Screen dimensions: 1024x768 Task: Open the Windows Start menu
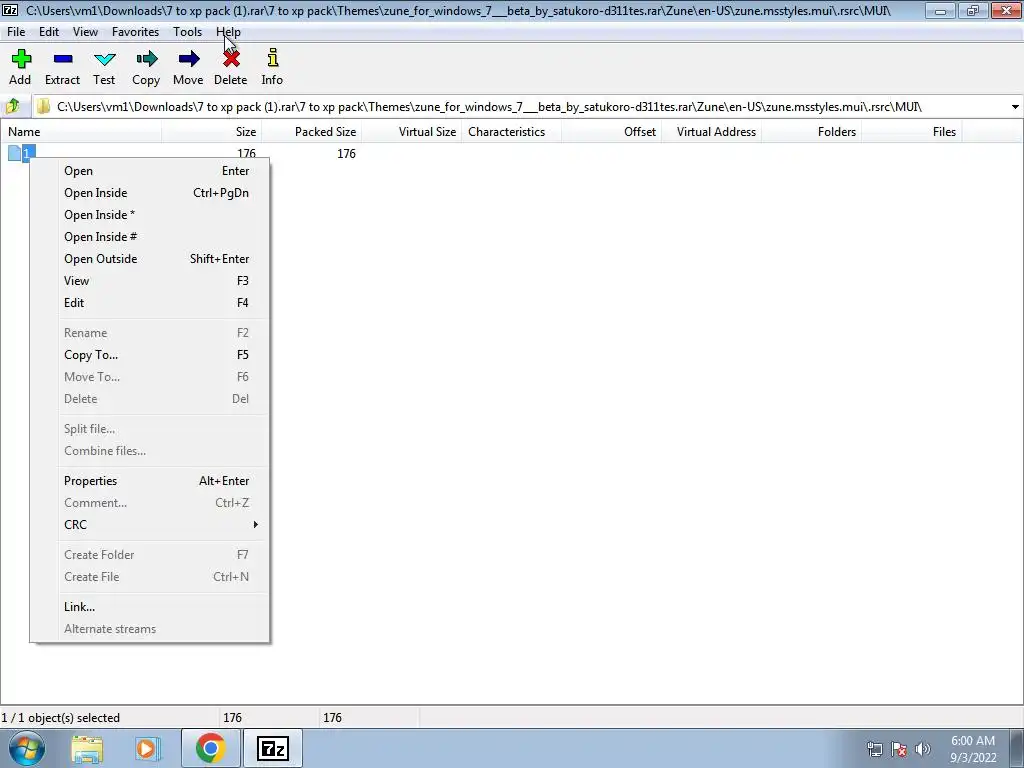pos(27,748)
